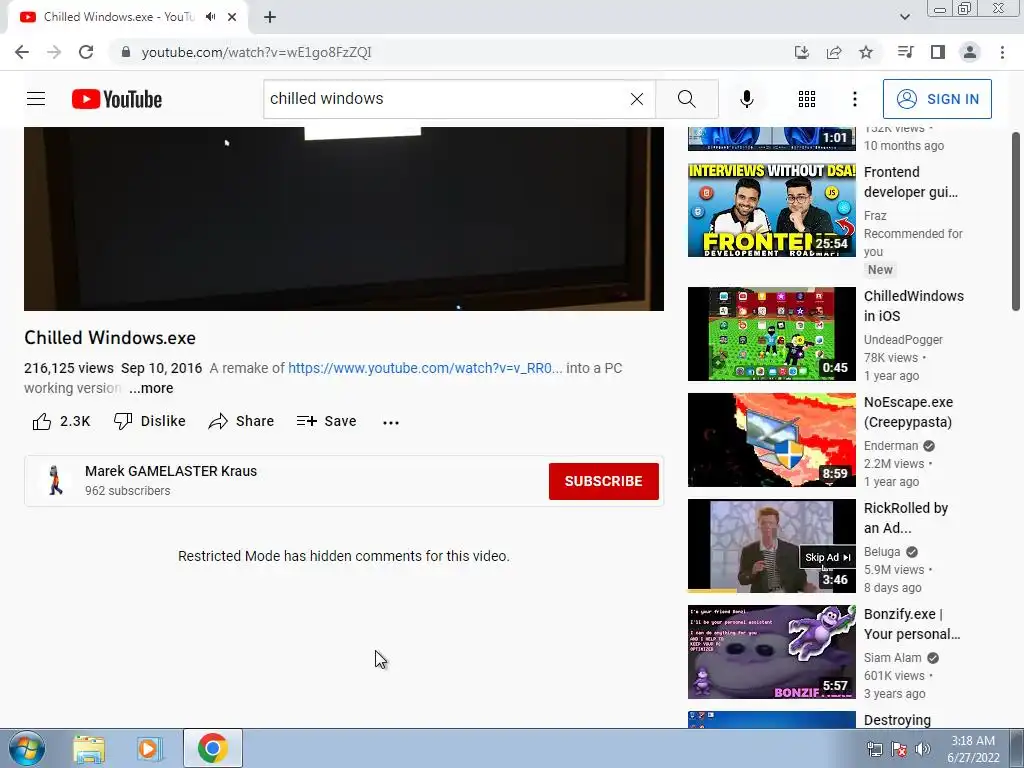
Task: Open RickRolled by an Ad thumbnail
Action: pos(771,546)
